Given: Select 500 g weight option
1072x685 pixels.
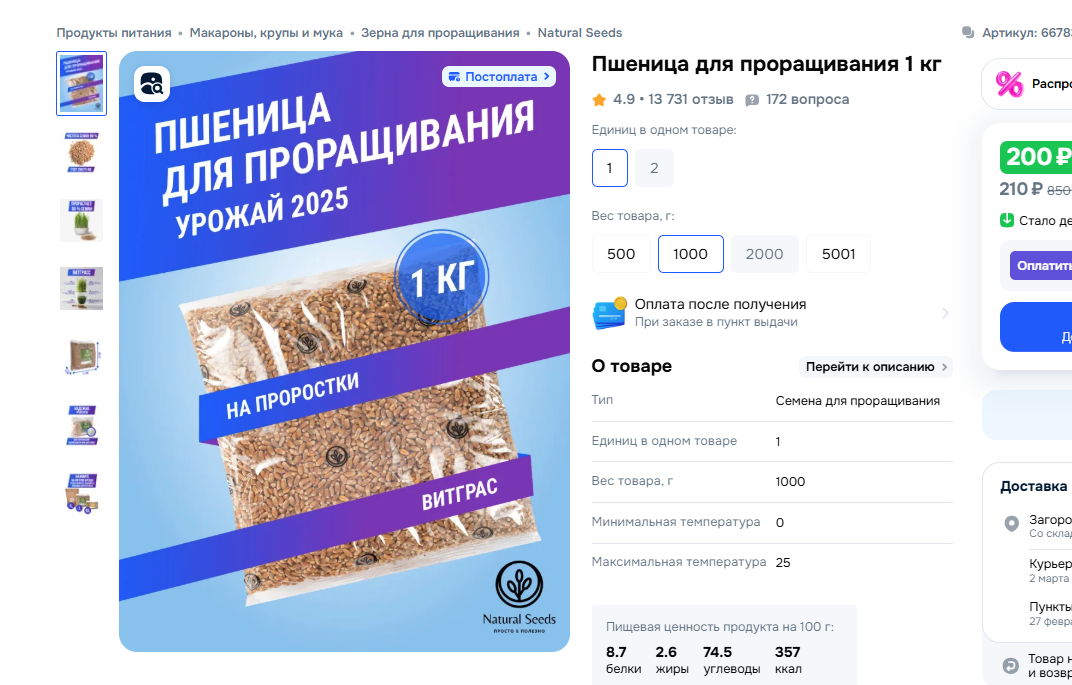Looking at the screenshot, I should (621, 254).
